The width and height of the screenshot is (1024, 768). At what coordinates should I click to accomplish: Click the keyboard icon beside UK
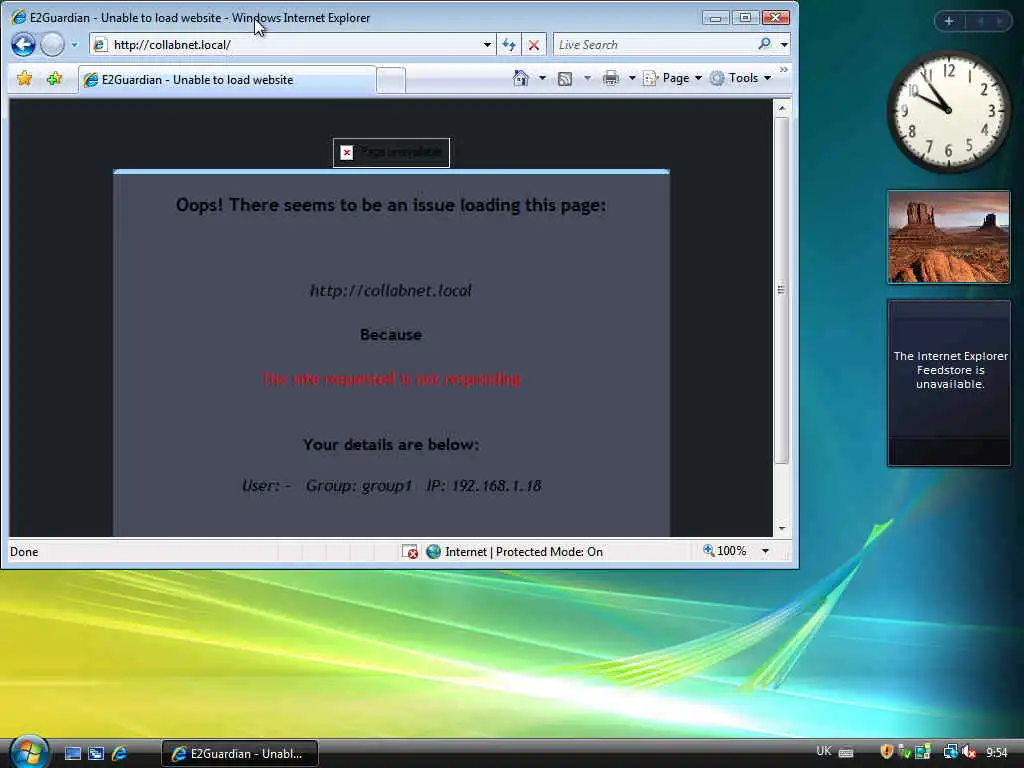pyautogui.click(x=846, y=753)
